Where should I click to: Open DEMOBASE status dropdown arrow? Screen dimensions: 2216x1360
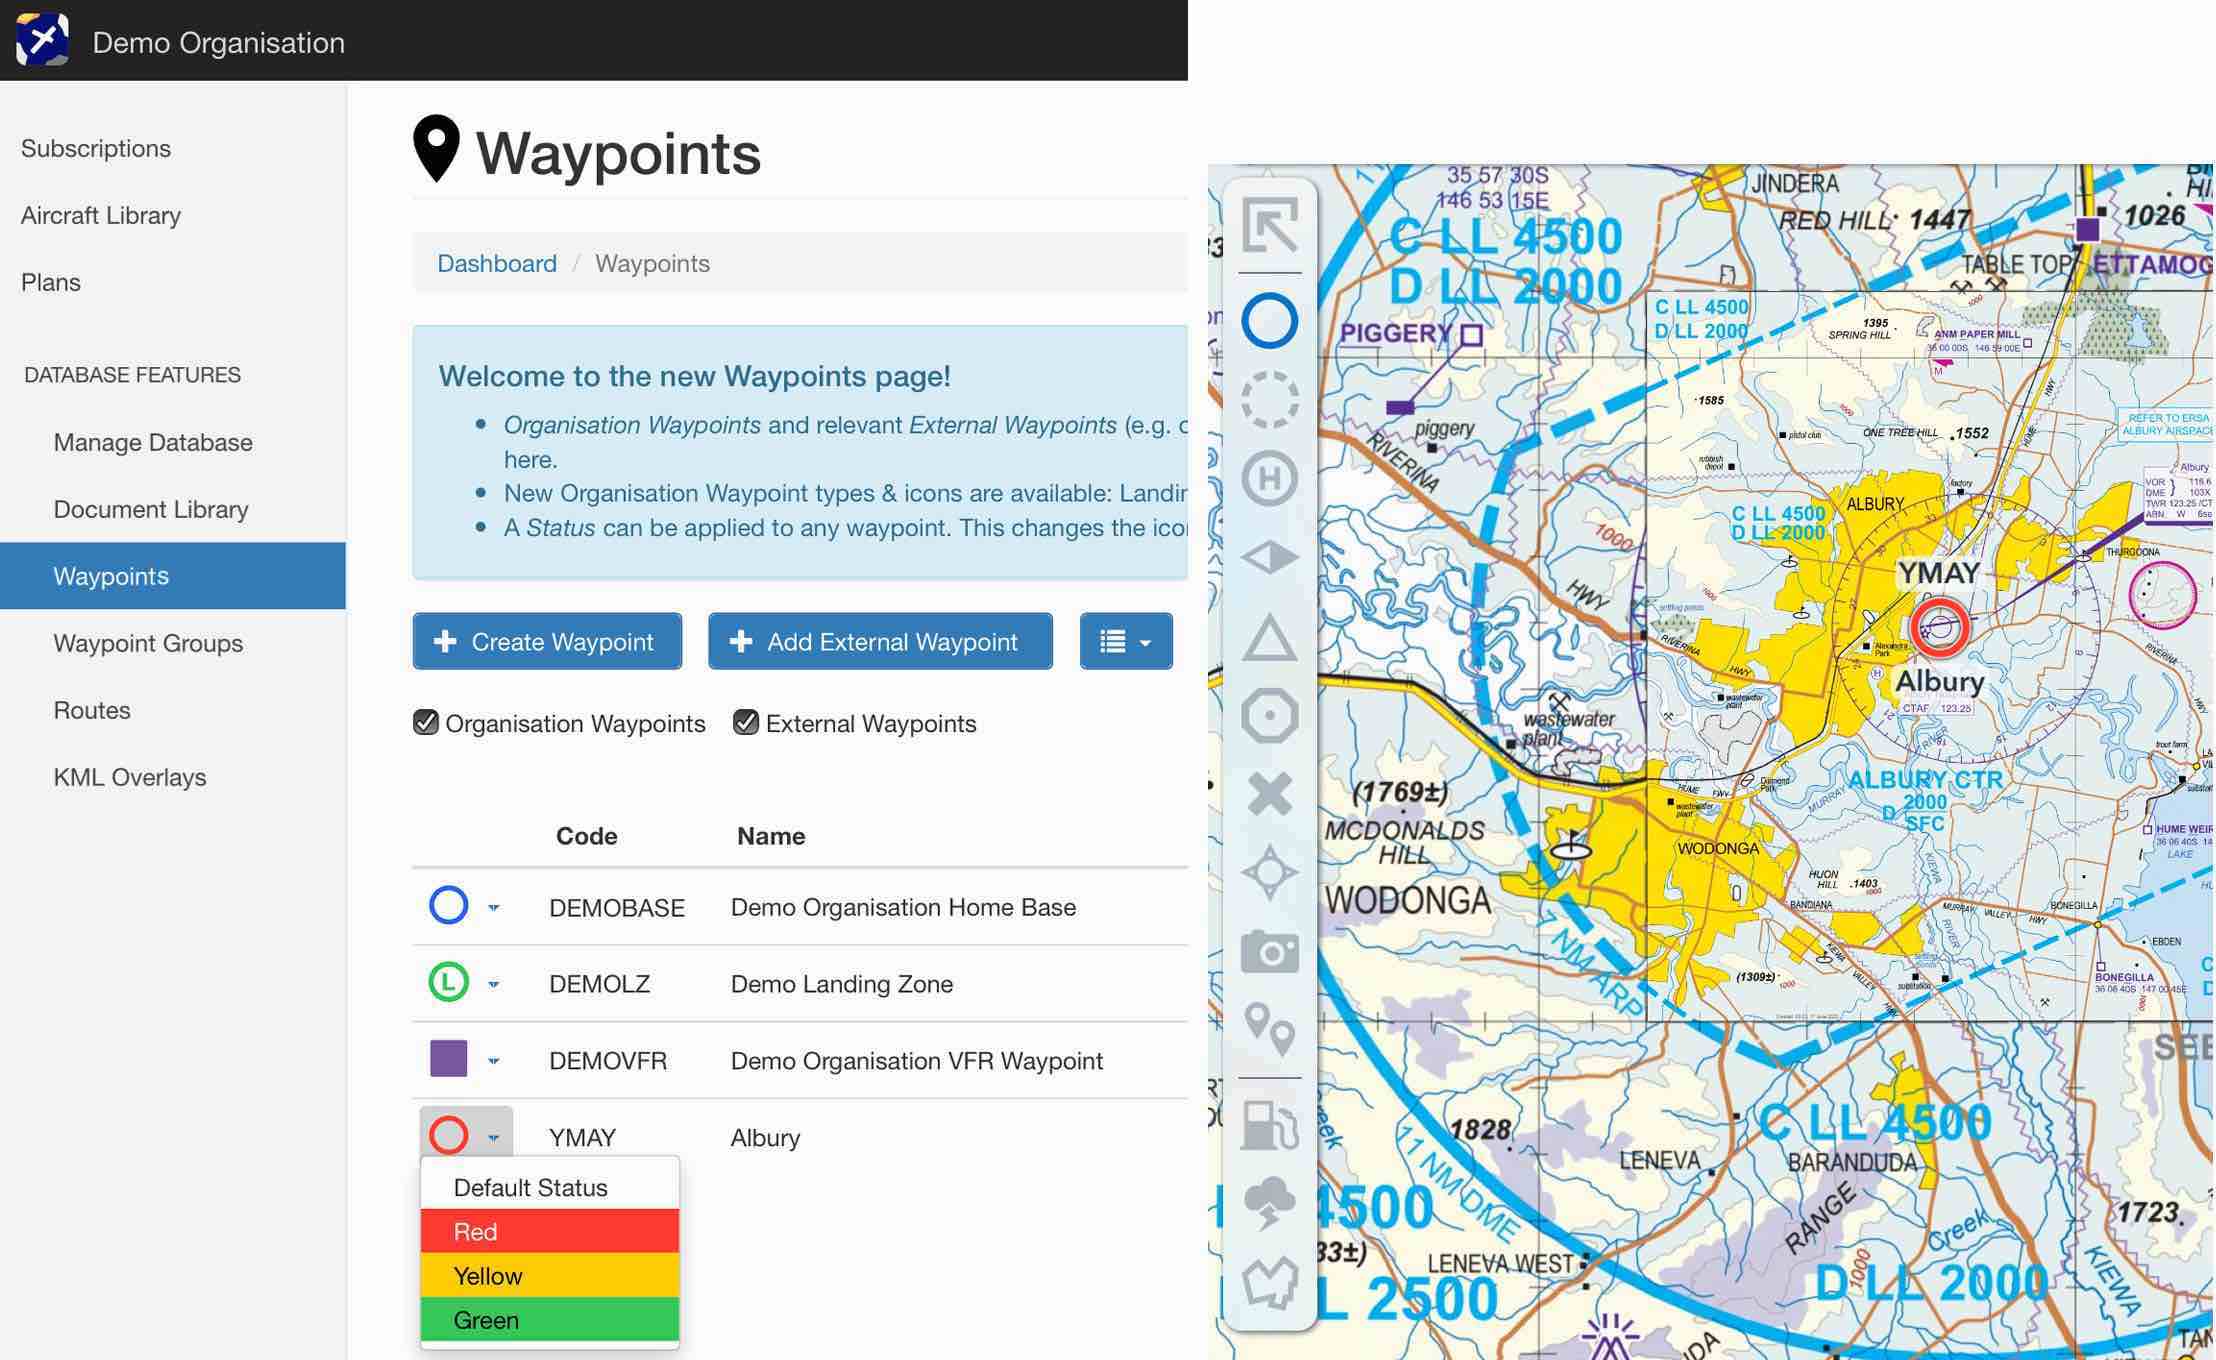tap(493, 908)
